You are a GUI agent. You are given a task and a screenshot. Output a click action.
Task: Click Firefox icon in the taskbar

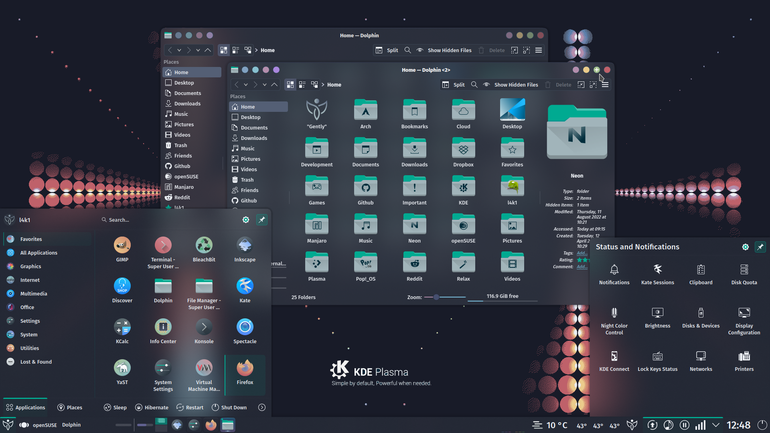coord(211,425)
